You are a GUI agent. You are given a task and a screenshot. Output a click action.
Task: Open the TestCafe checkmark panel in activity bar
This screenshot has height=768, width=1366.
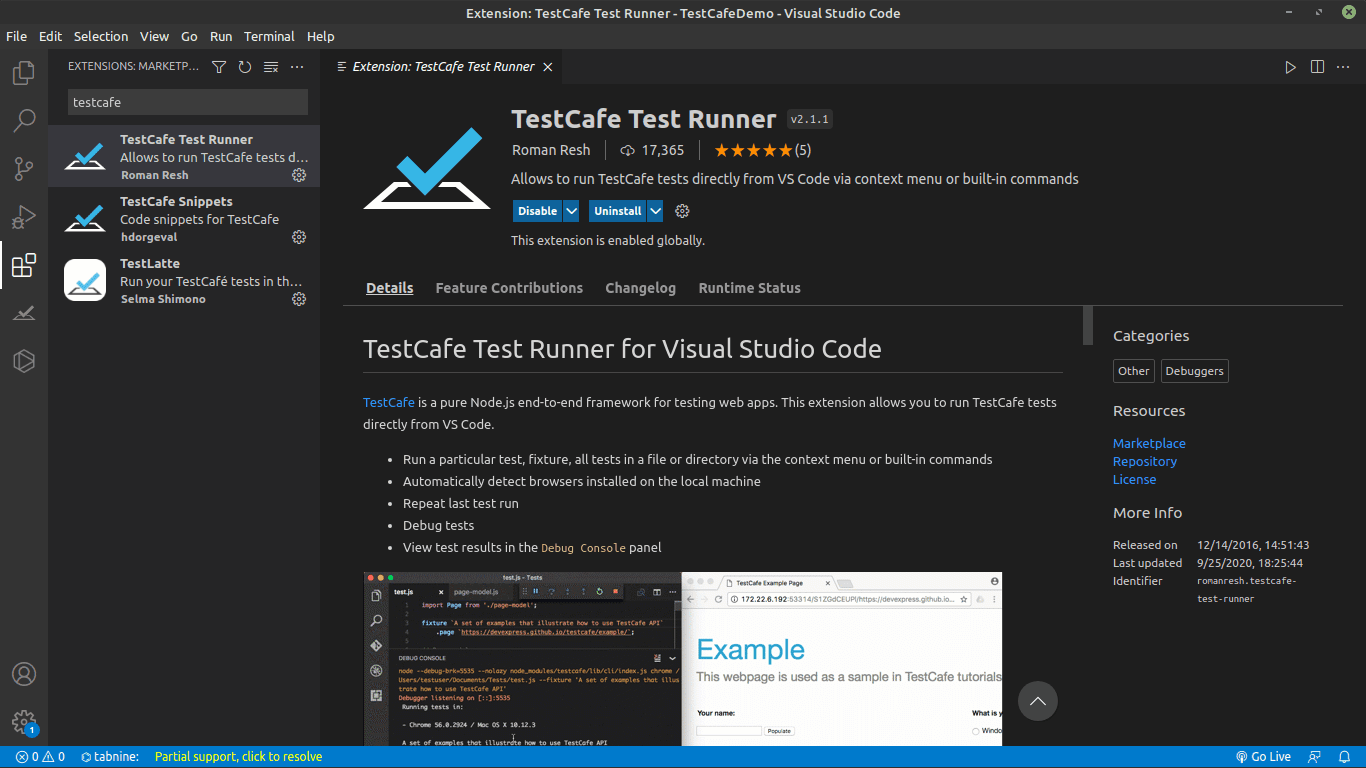pyautogui.click(x=23, y=313)
